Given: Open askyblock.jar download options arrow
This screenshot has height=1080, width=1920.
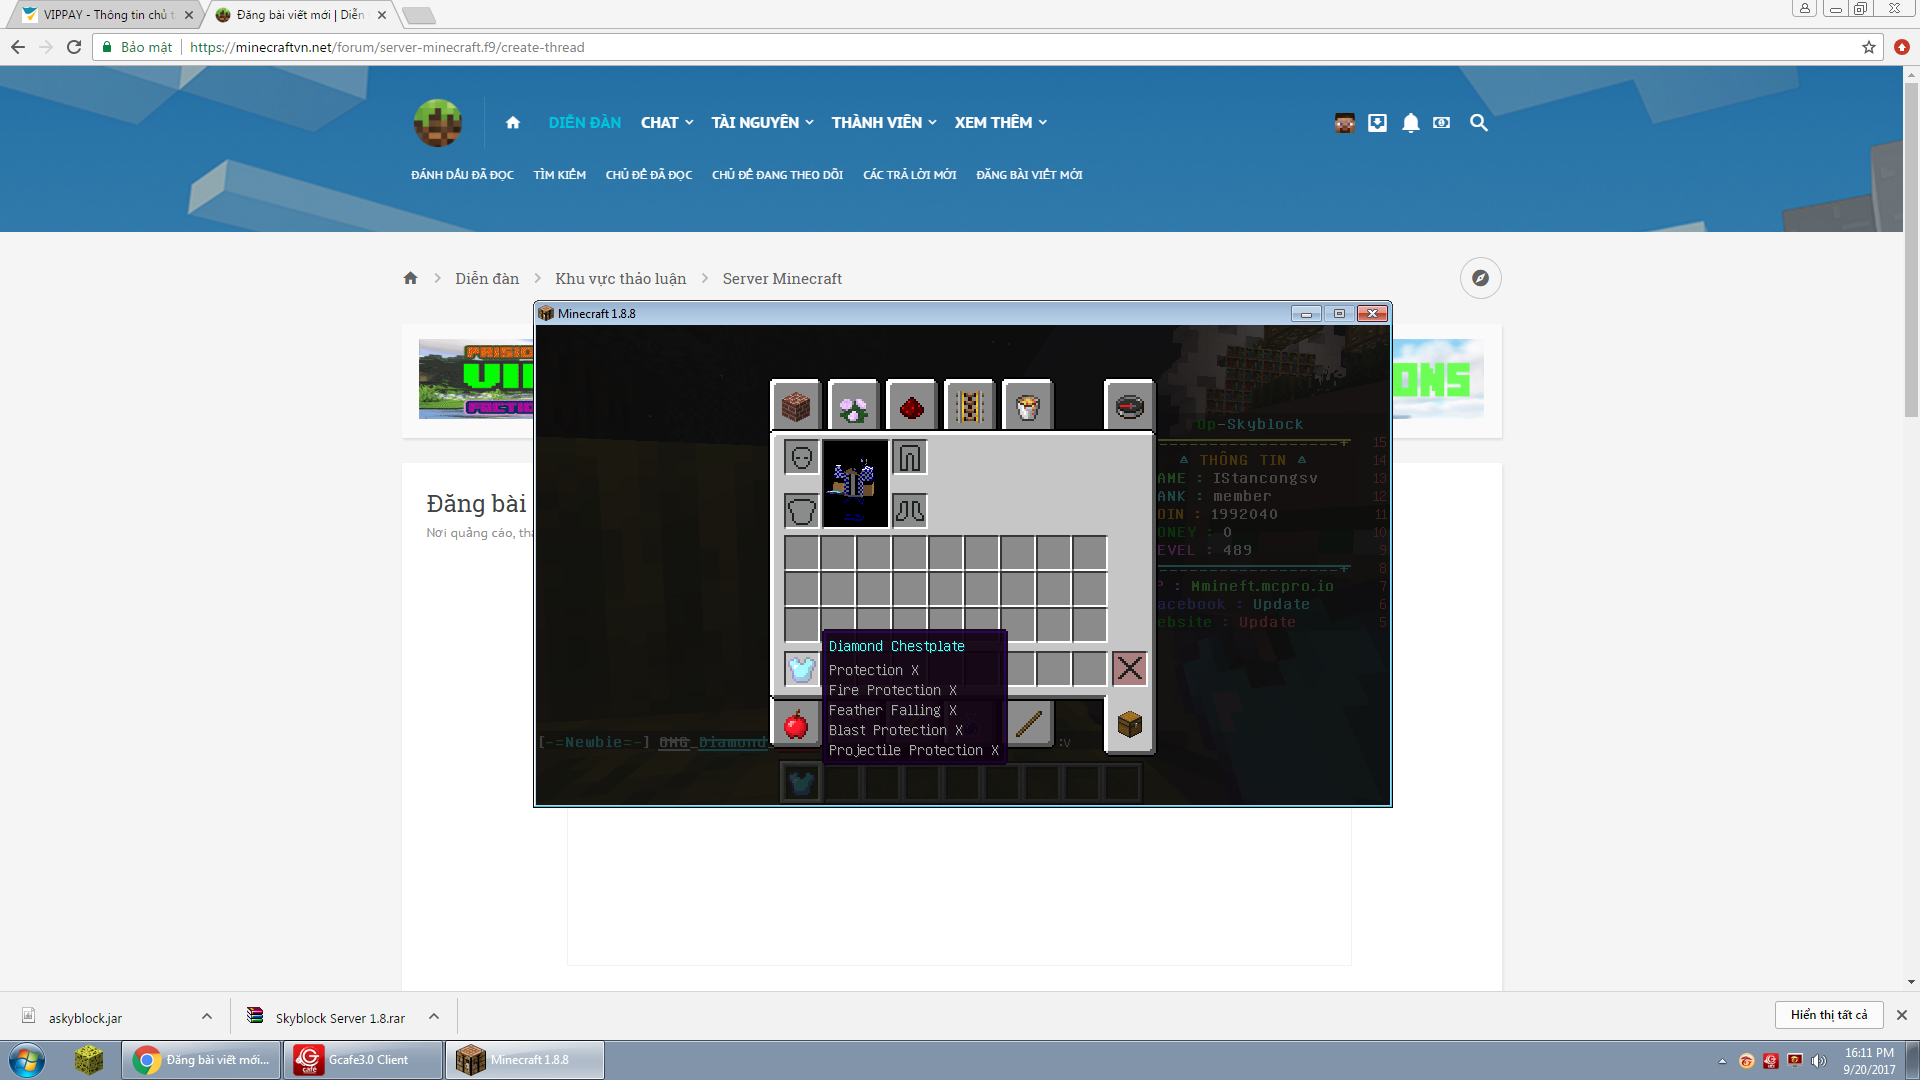Looking at the screenshot, I should [207, 1017].
